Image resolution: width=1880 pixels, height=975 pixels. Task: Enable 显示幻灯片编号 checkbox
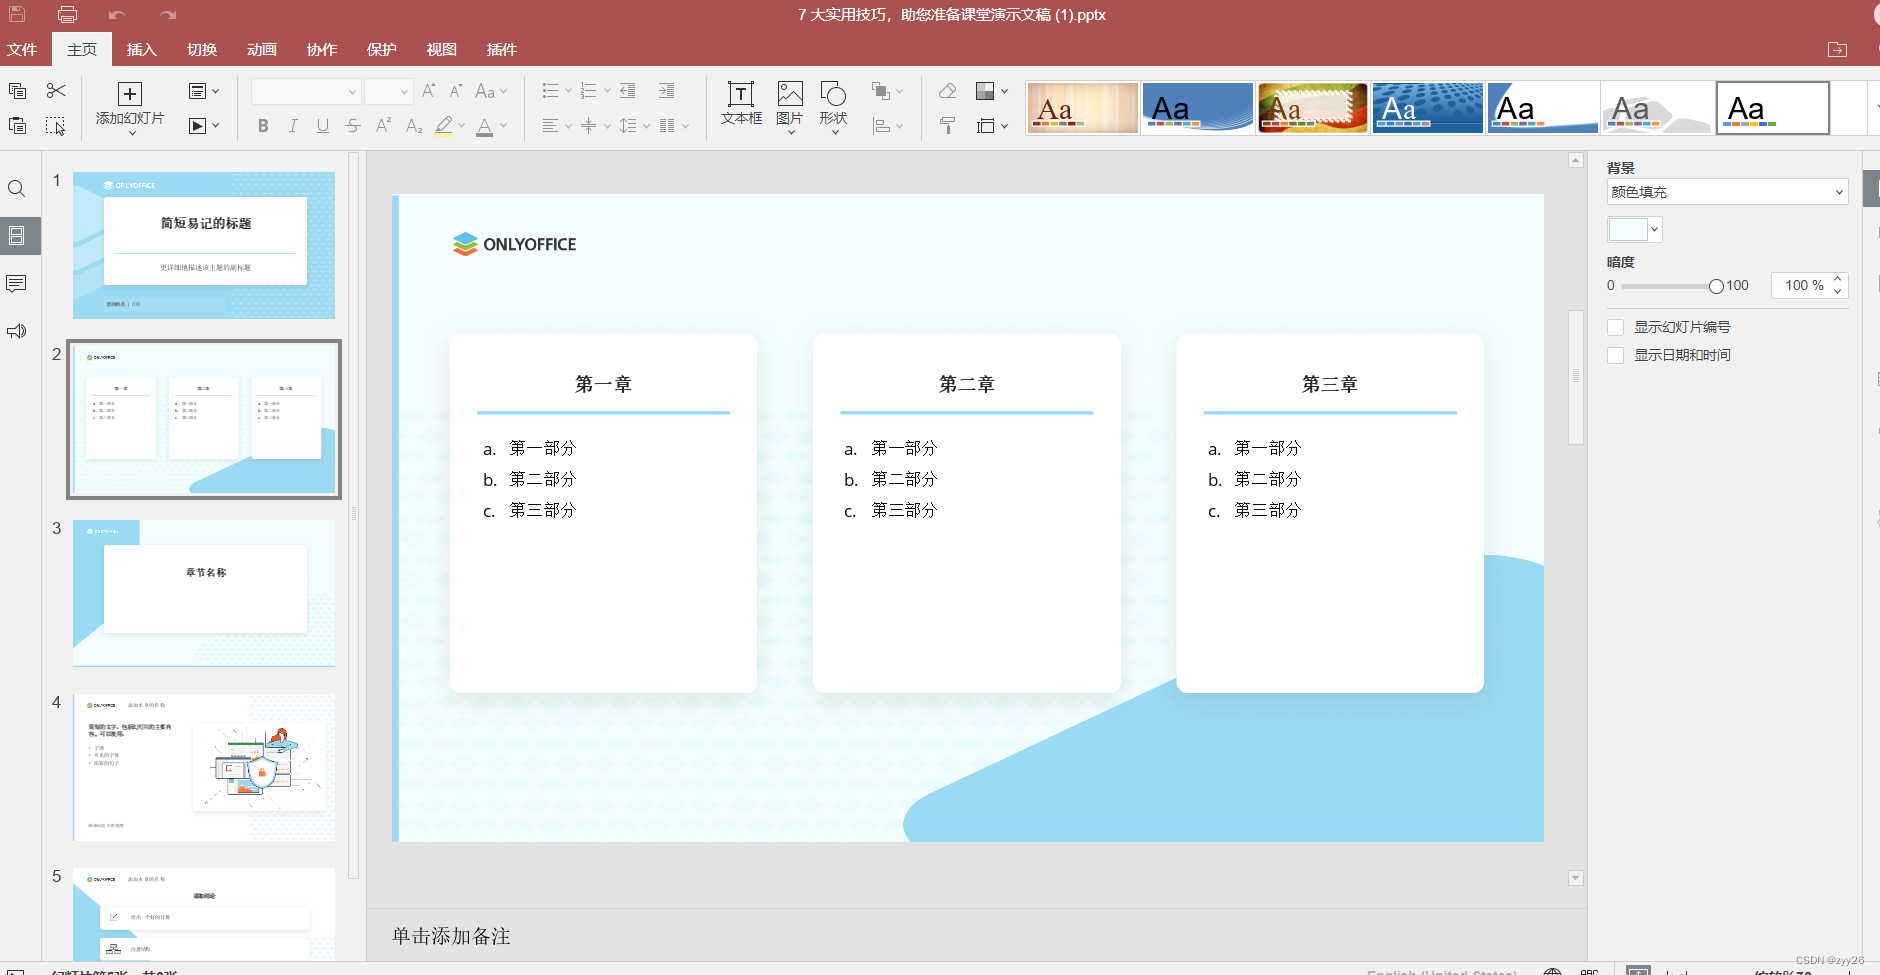tap(1615, 327)
